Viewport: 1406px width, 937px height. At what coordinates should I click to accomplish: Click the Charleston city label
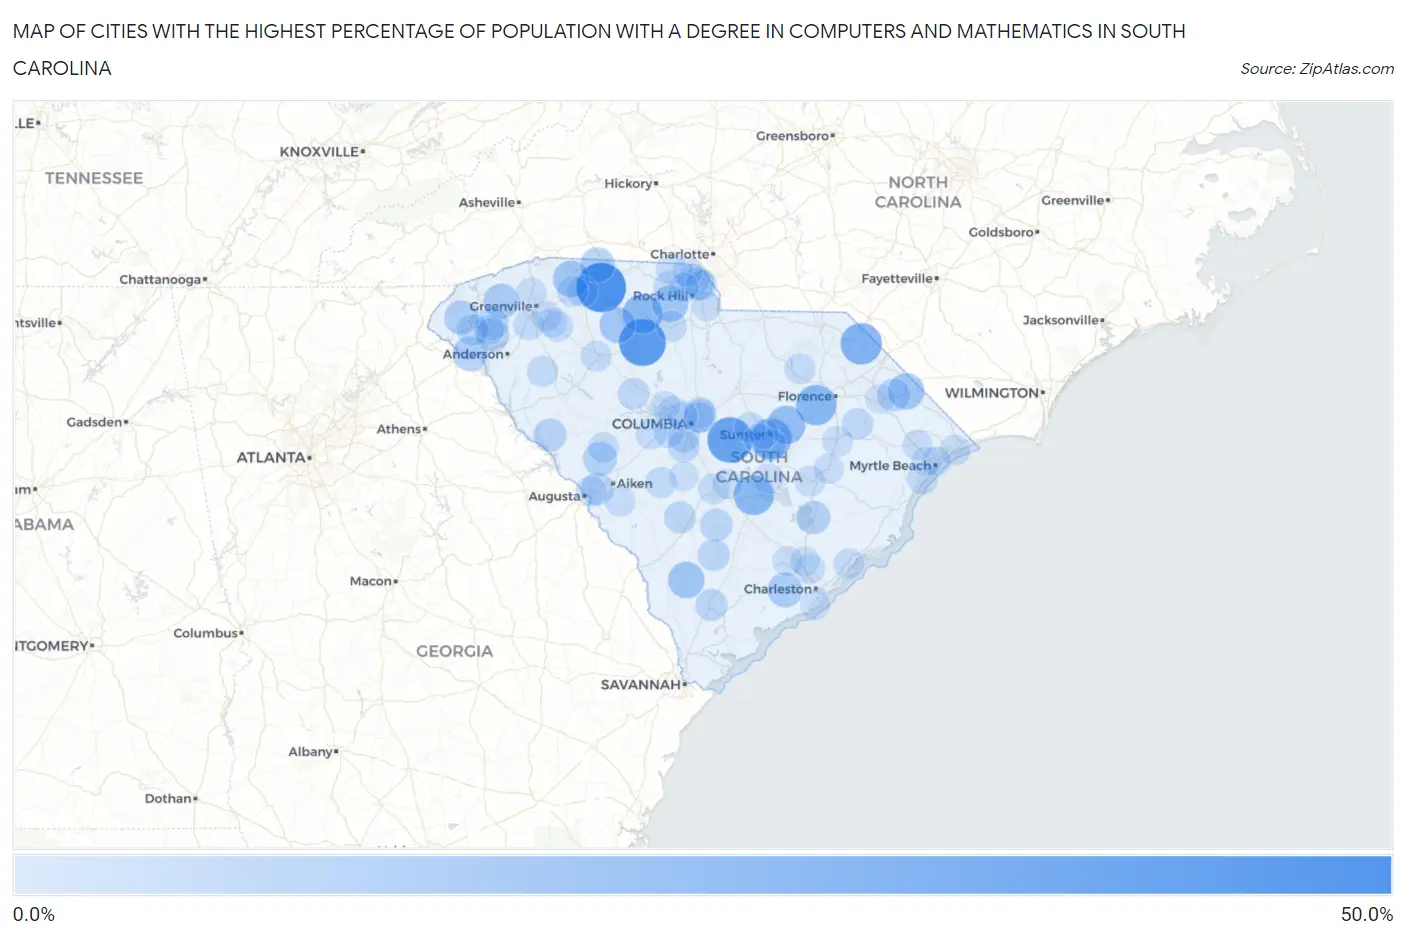[x=780, y=589]
